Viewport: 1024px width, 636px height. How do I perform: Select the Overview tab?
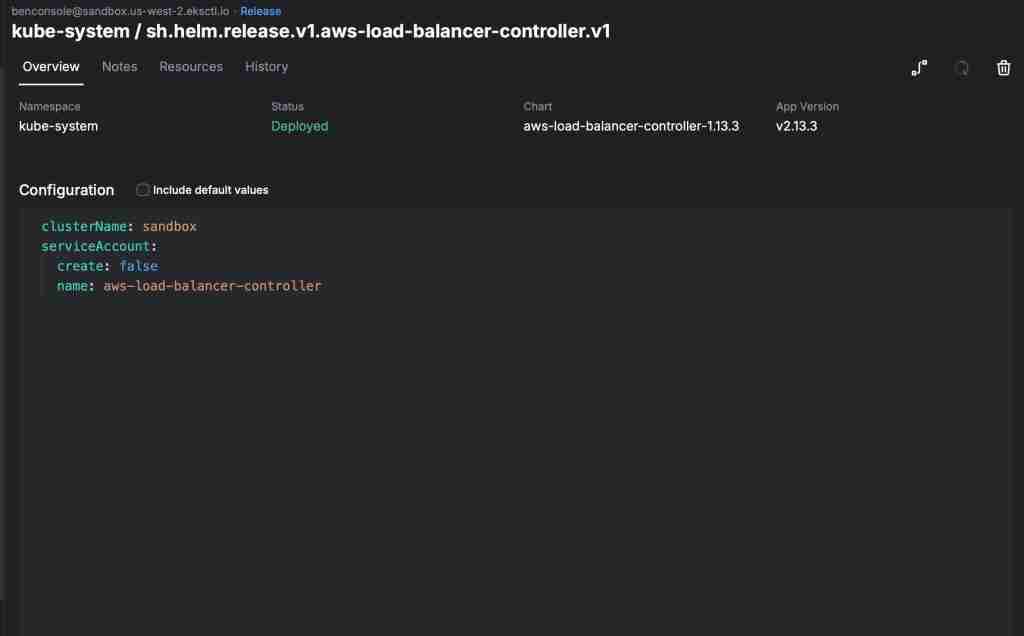(x=51, y=66)
